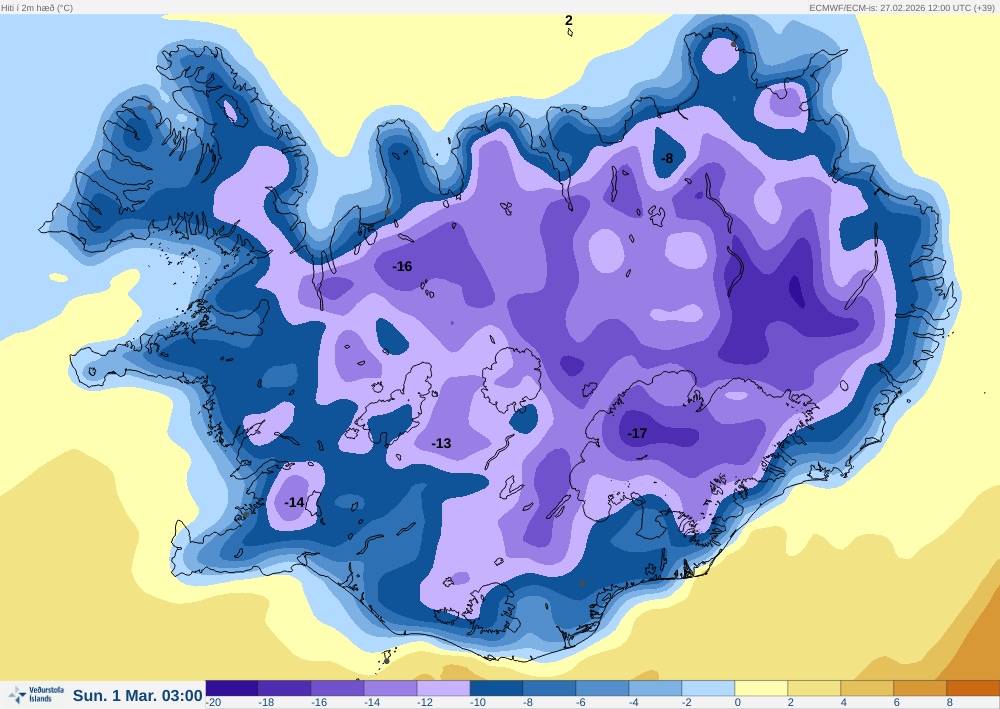Click the 4 tick label on the legend
This screenshot has height=709, width=1000.
[x=844, y=703]
